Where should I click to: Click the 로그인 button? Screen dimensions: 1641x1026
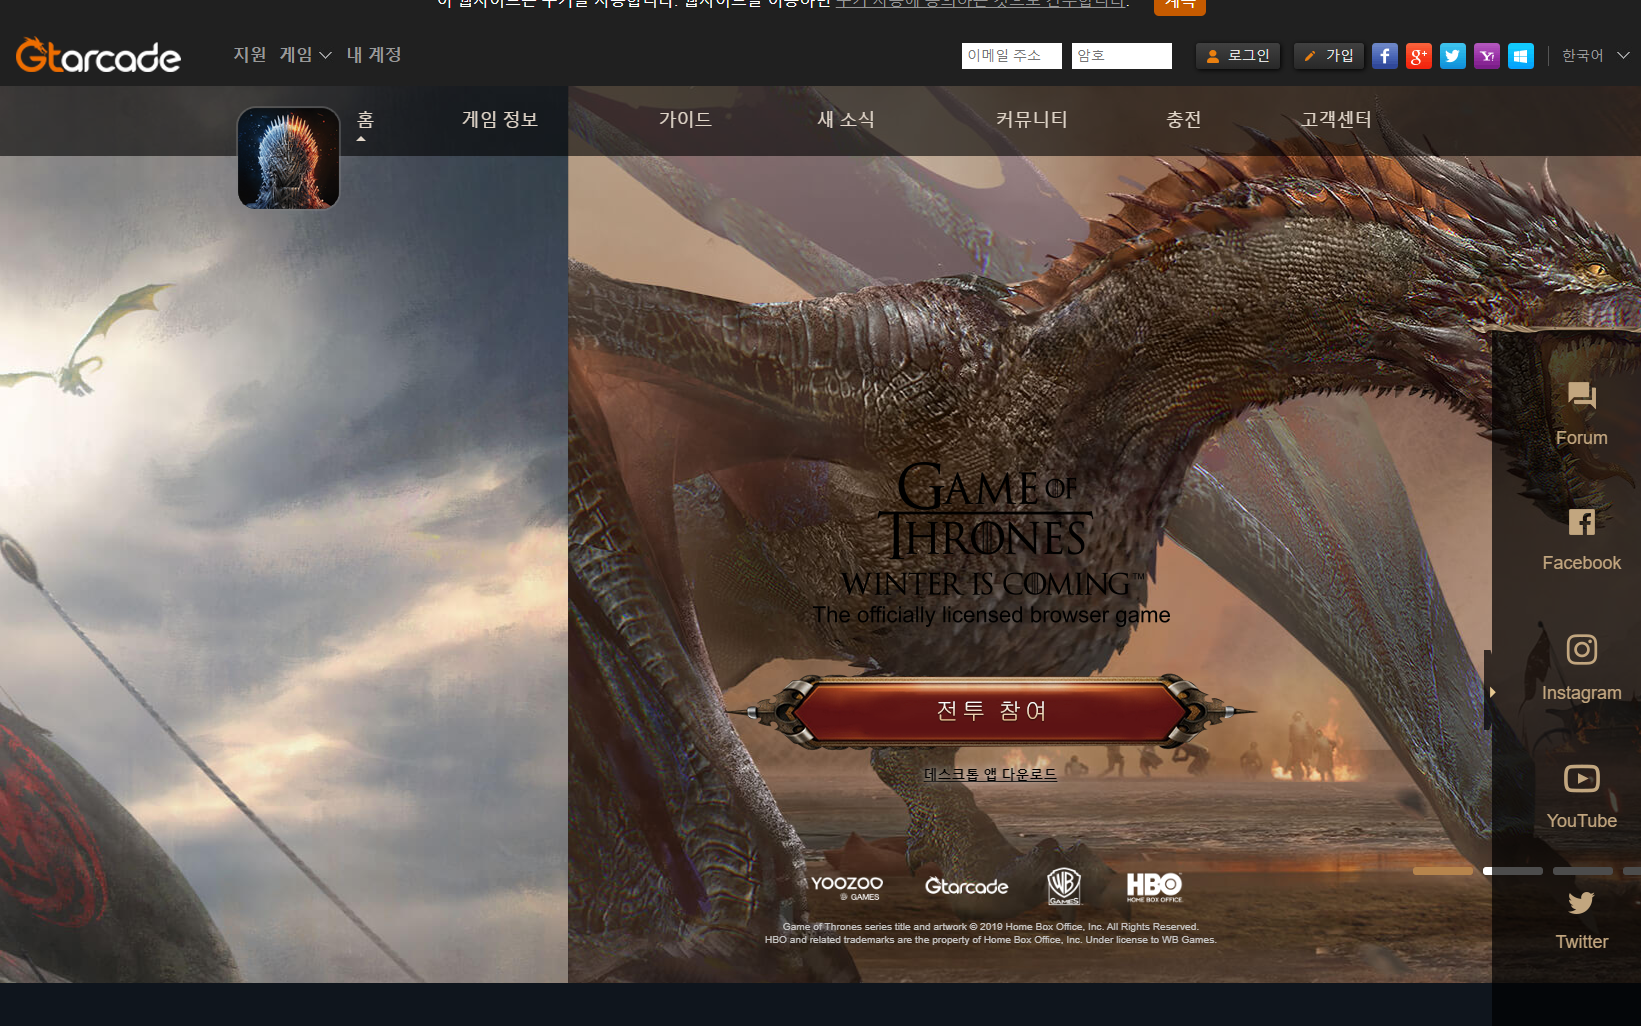[x=1238, y=56]
